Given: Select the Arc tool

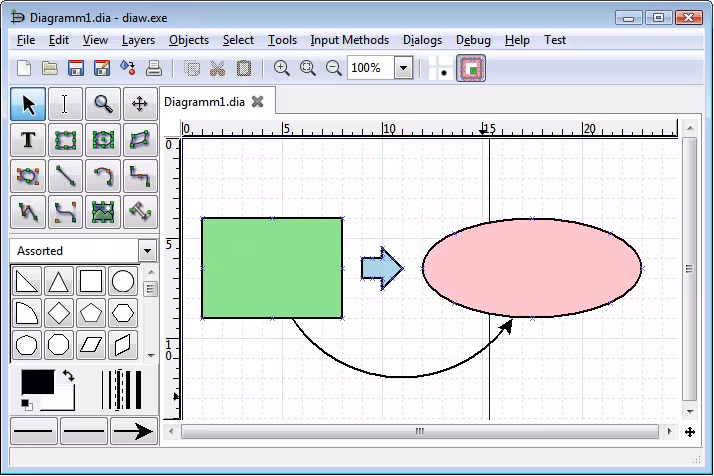Looking at the screenshot, I should click(x=103, y=176).
